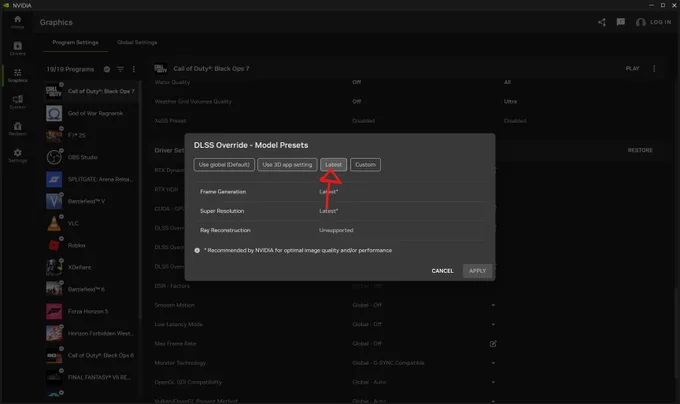Select Horizon Forbidden West program row
The height and width of the screenshot is (404, 680).
pos(91,333)
